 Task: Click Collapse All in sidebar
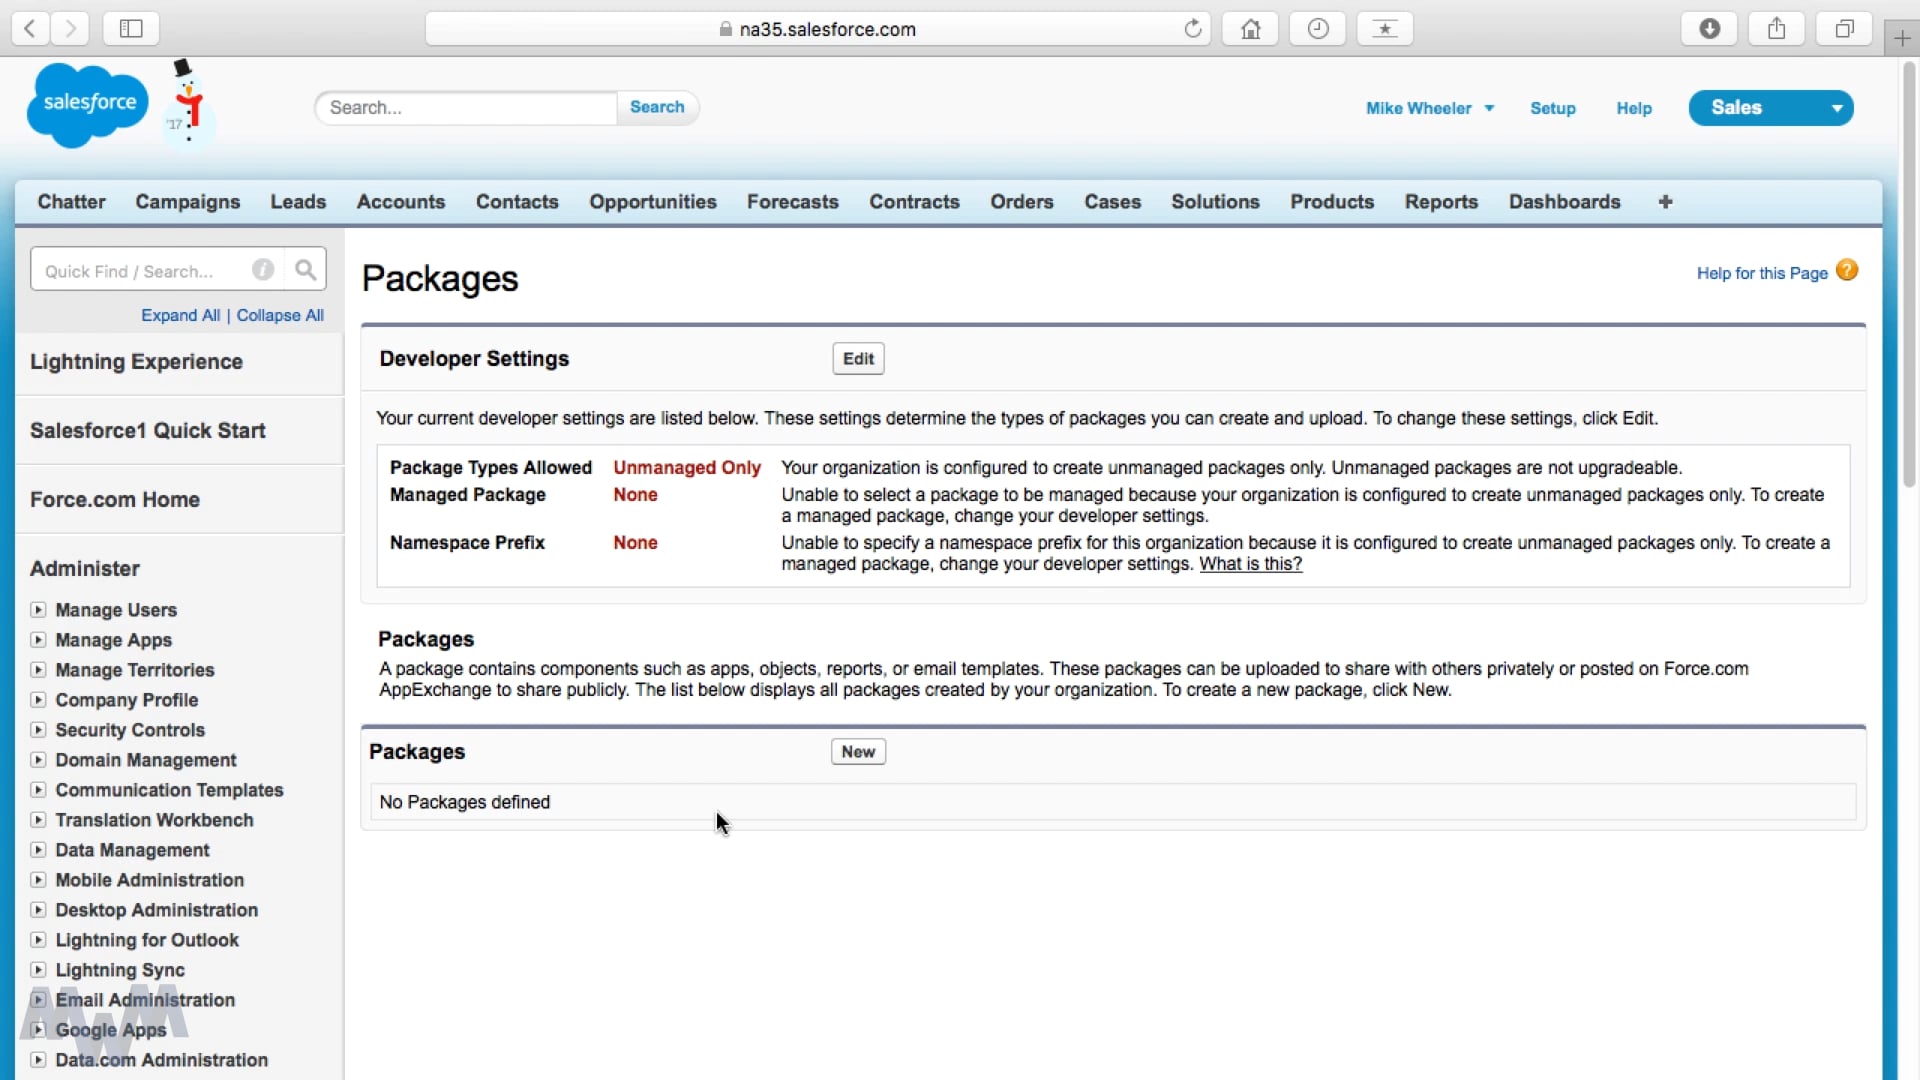(x=280, y=315)
